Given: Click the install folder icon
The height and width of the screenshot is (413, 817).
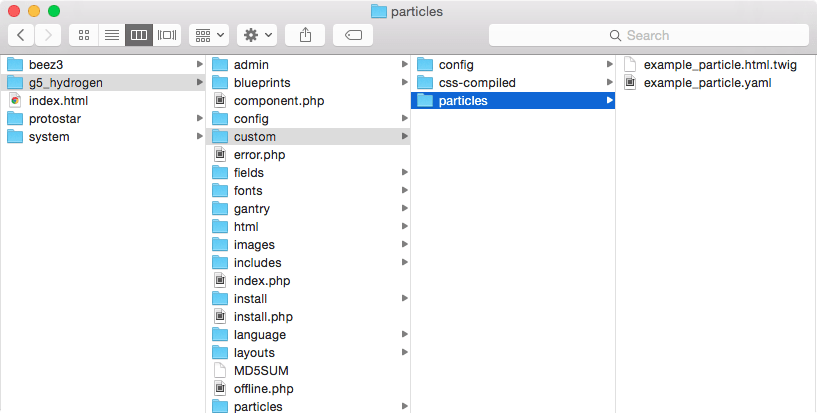Looking at the screenshot, I should coord(220,298).
